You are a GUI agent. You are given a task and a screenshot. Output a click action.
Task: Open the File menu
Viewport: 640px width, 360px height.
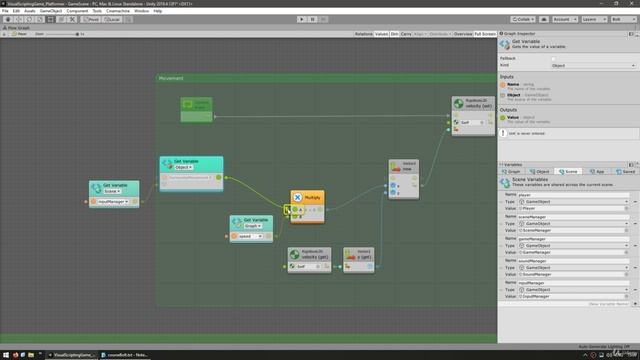click(x=5, y=11)
